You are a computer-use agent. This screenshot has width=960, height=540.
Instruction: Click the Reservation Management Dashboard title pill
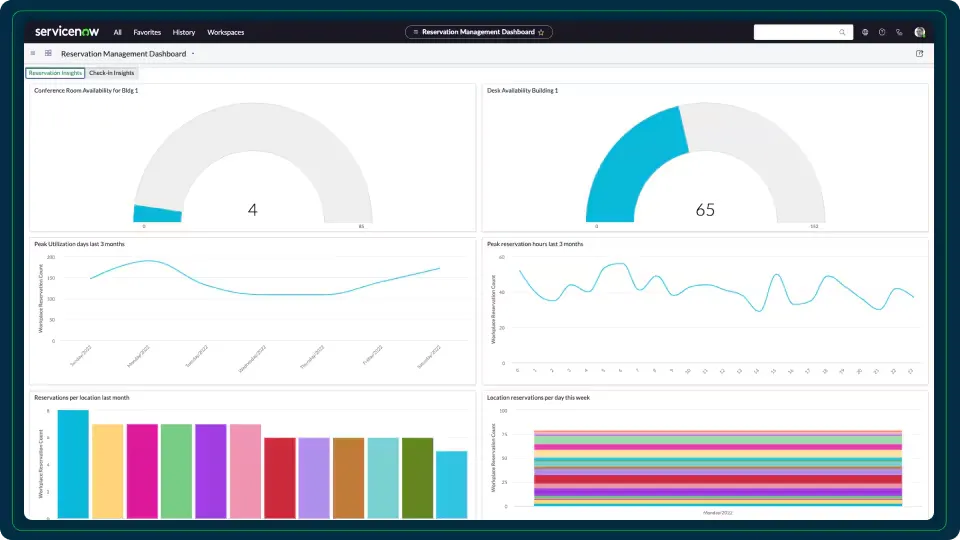click(479, 32)
